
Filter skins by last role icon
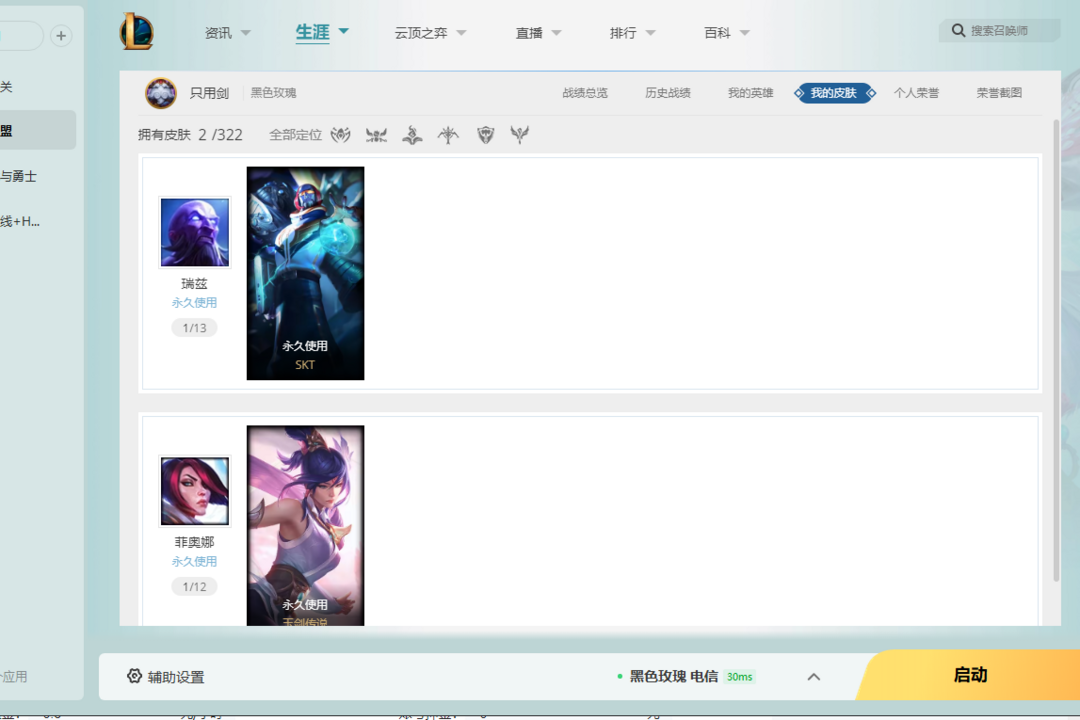coord(519,134)
